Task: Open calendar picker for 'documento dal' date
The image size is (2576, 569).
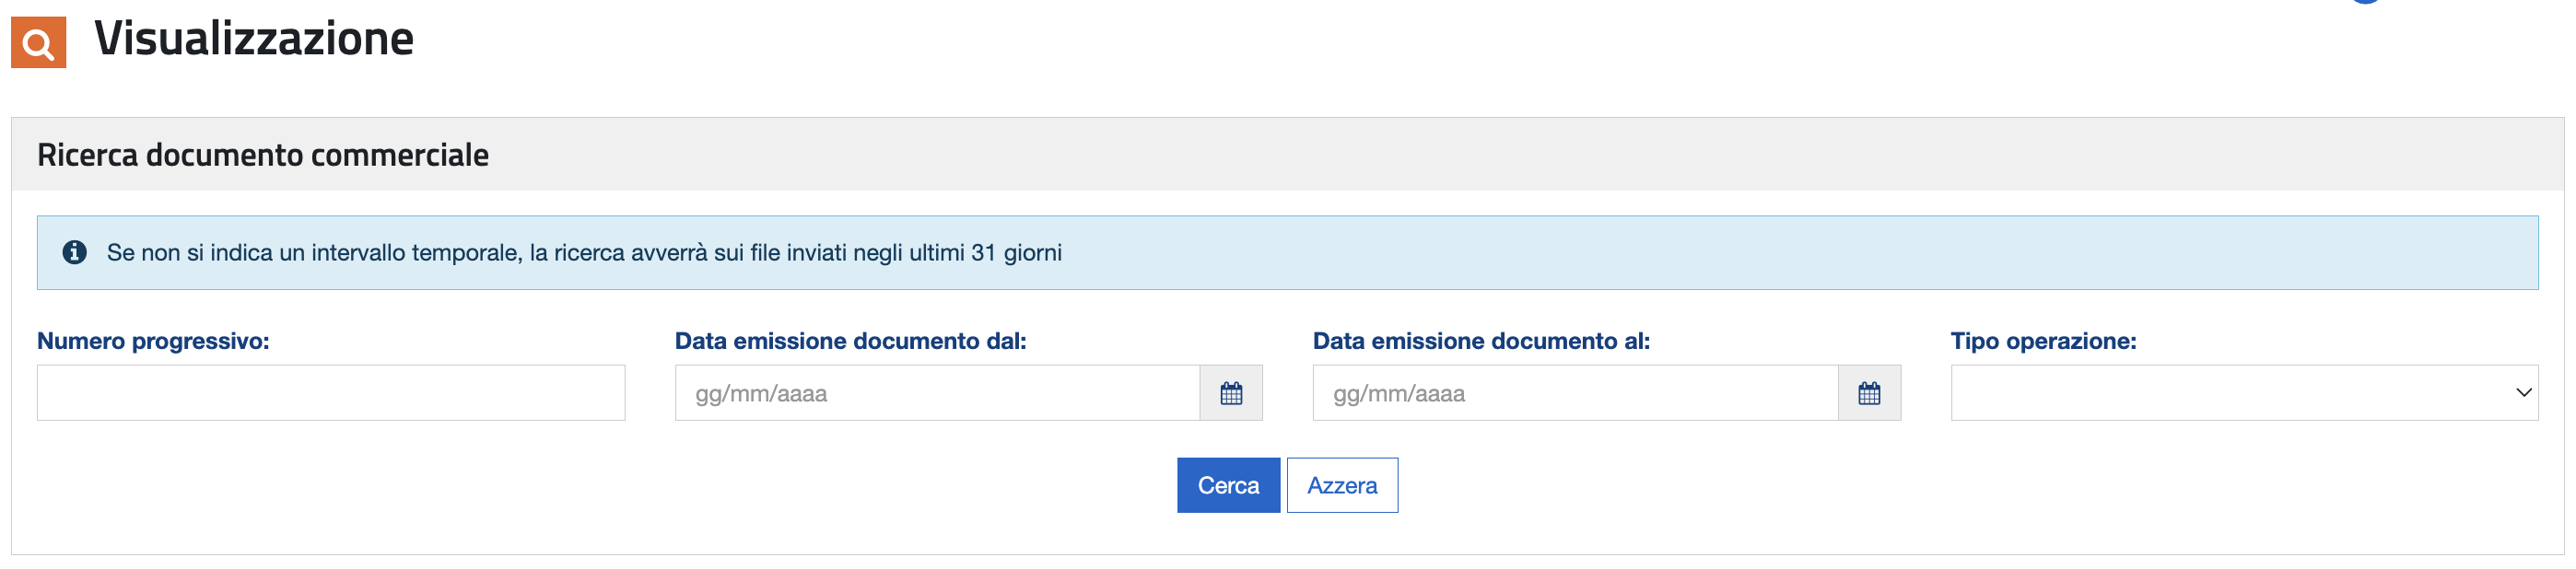Action: 1231,393
